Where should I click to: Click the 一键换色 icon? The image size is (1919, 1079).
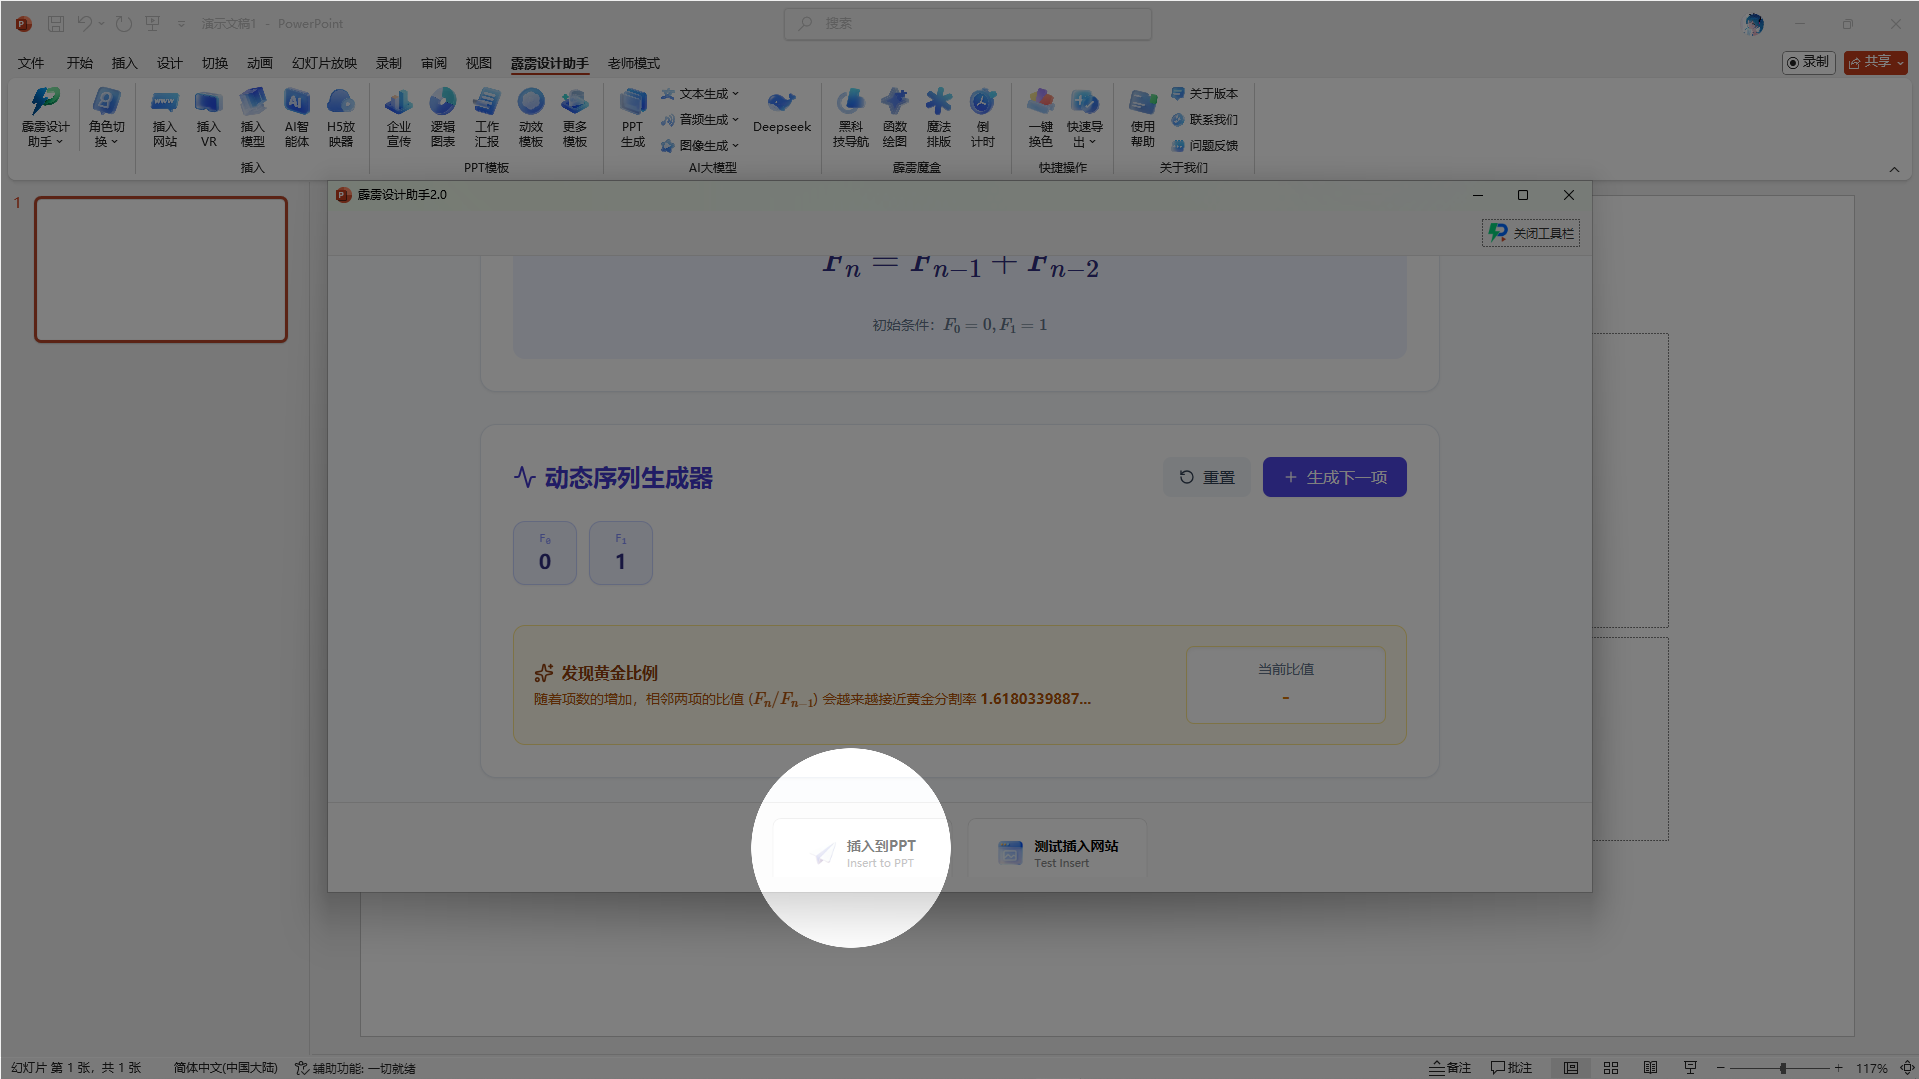1040,118
